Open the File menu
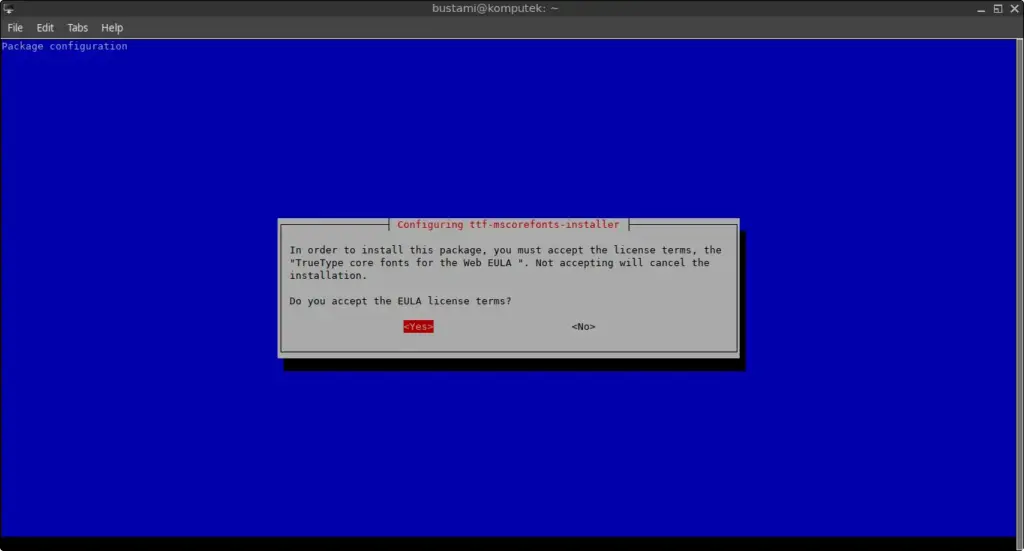The image size is (1024, 551). pos(15,27)
